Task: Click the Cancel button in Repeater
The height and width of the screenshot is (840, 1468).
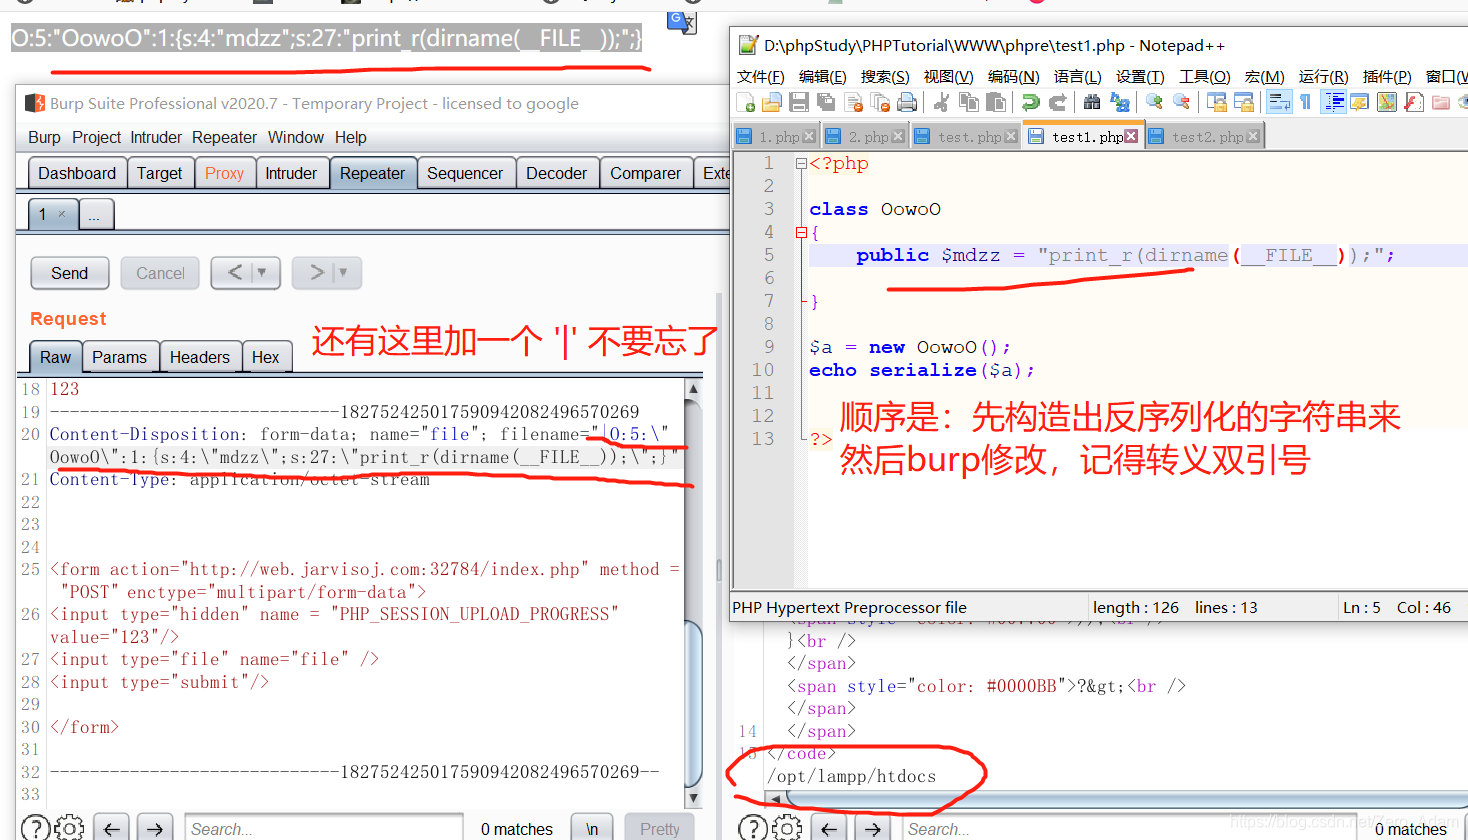Action: [x=160, y=273]
